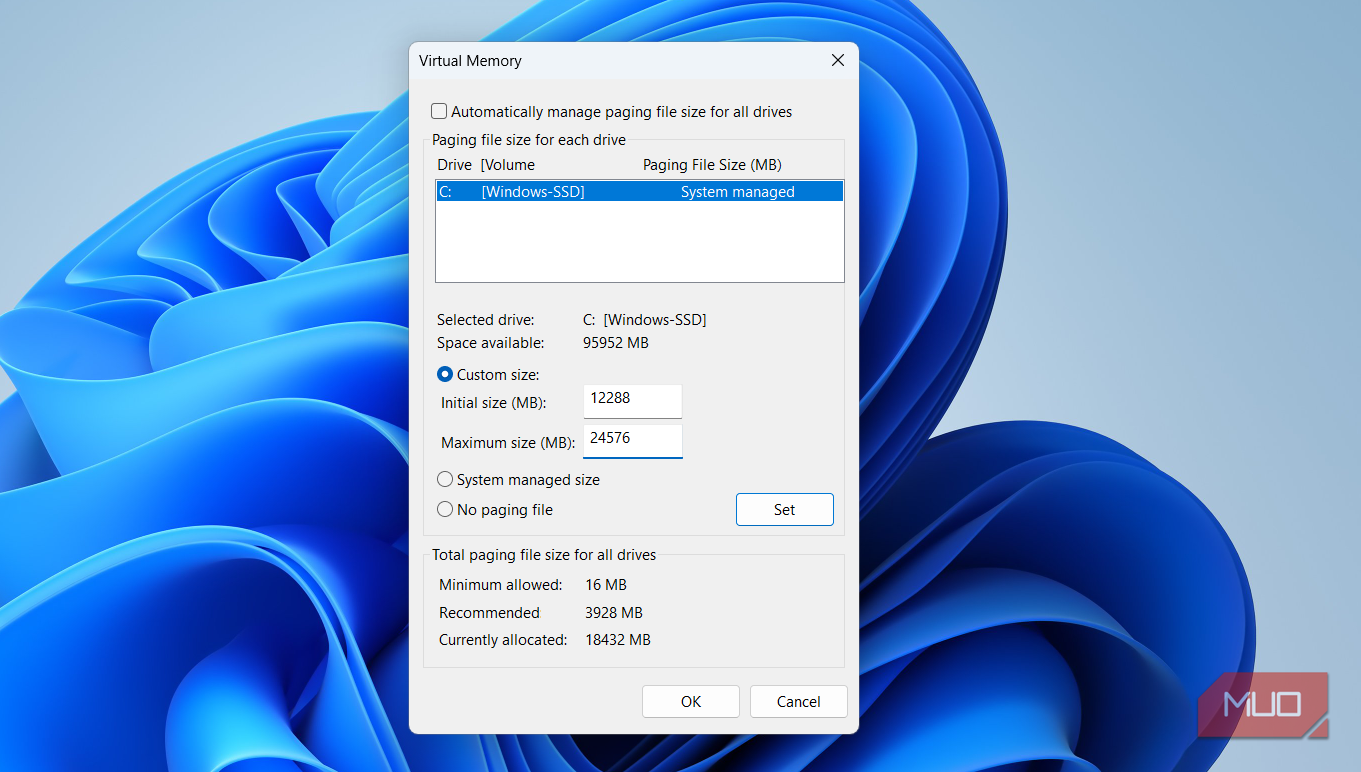
Task: Click the Set button
Action: 785,510
